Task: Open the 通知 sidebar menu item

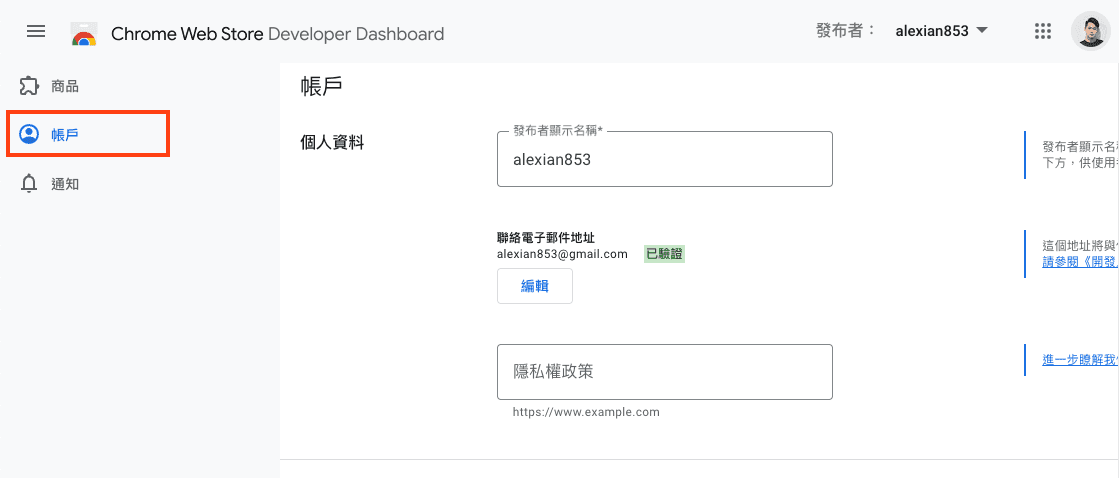Action: point(65,184)
